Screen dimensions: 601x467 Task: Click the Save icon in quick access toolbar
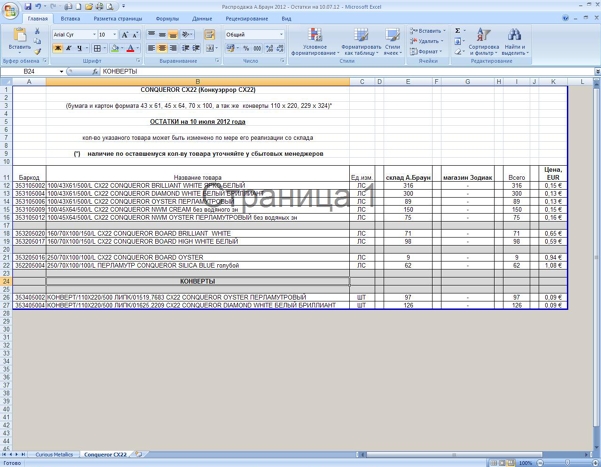(x=28, y=7)
